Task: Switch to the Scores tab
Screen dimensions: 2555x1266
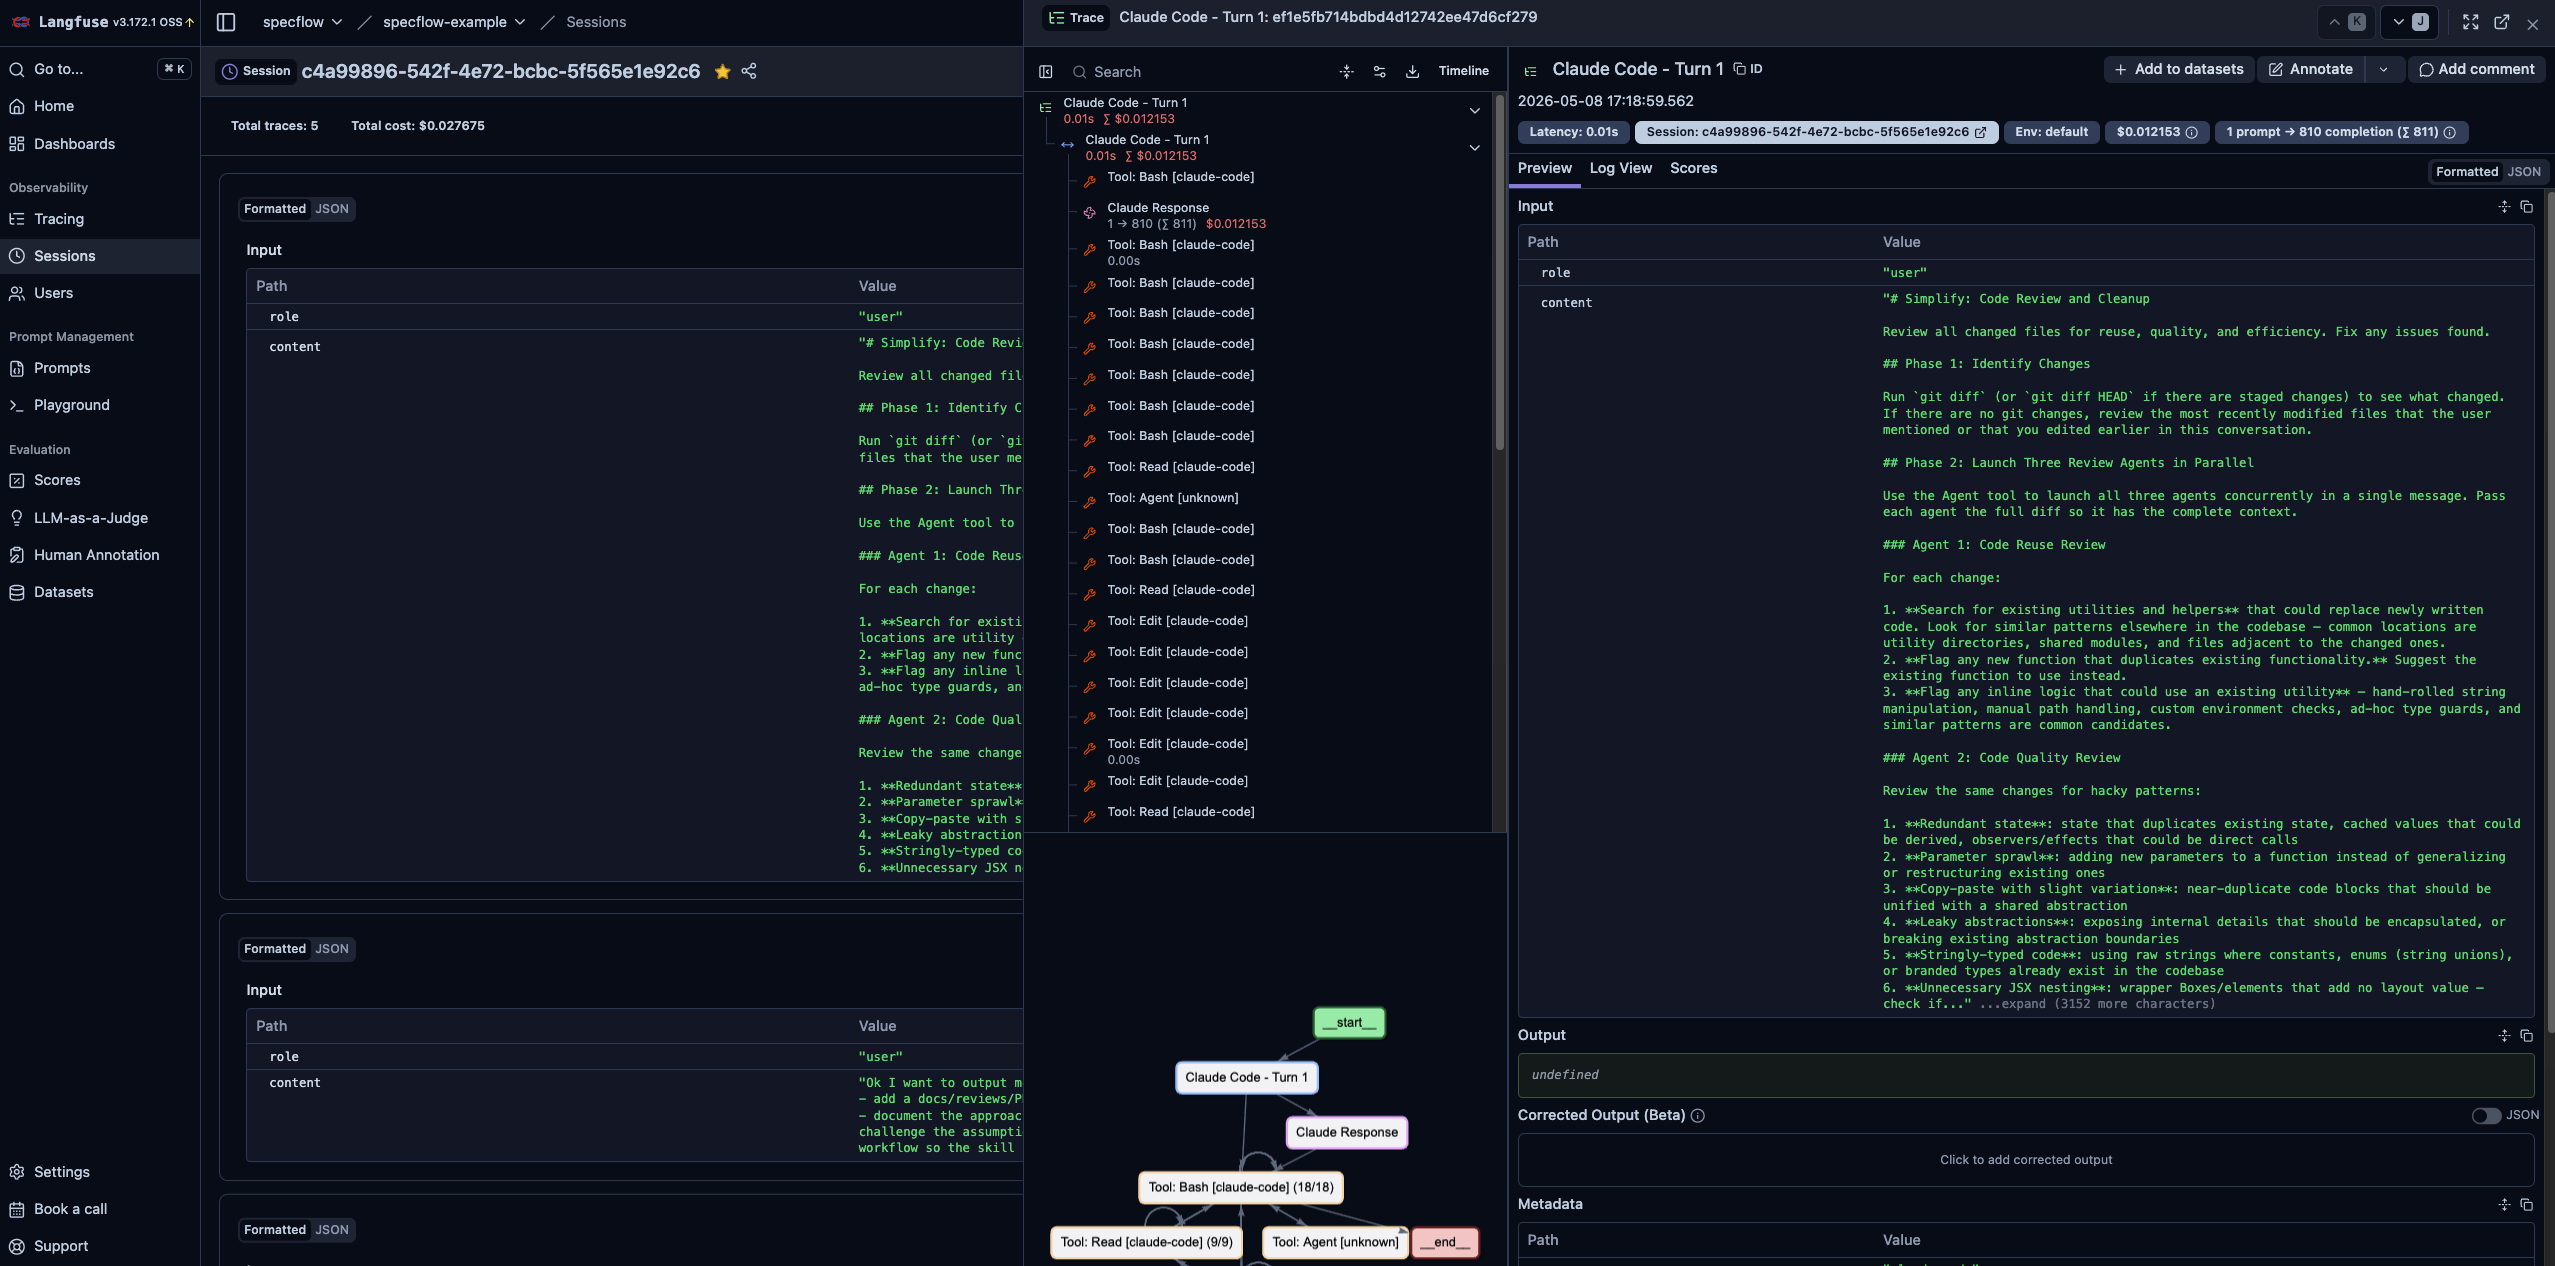Action: point(1693,168)
